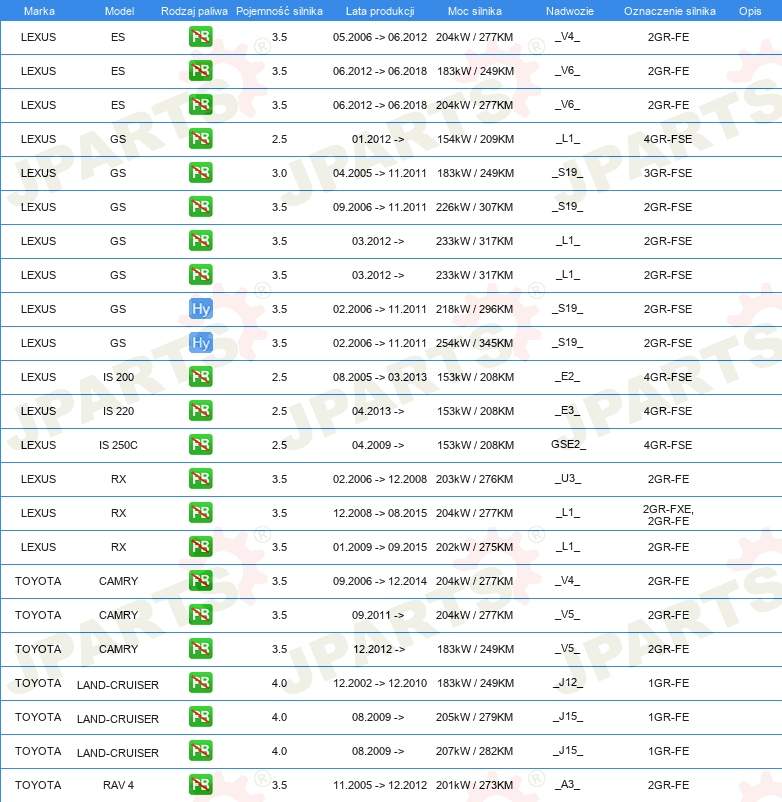Click the petrol icon for the 3.0 Lexus GS
This screenshot has width=782, height=802.
coord(201,173)
